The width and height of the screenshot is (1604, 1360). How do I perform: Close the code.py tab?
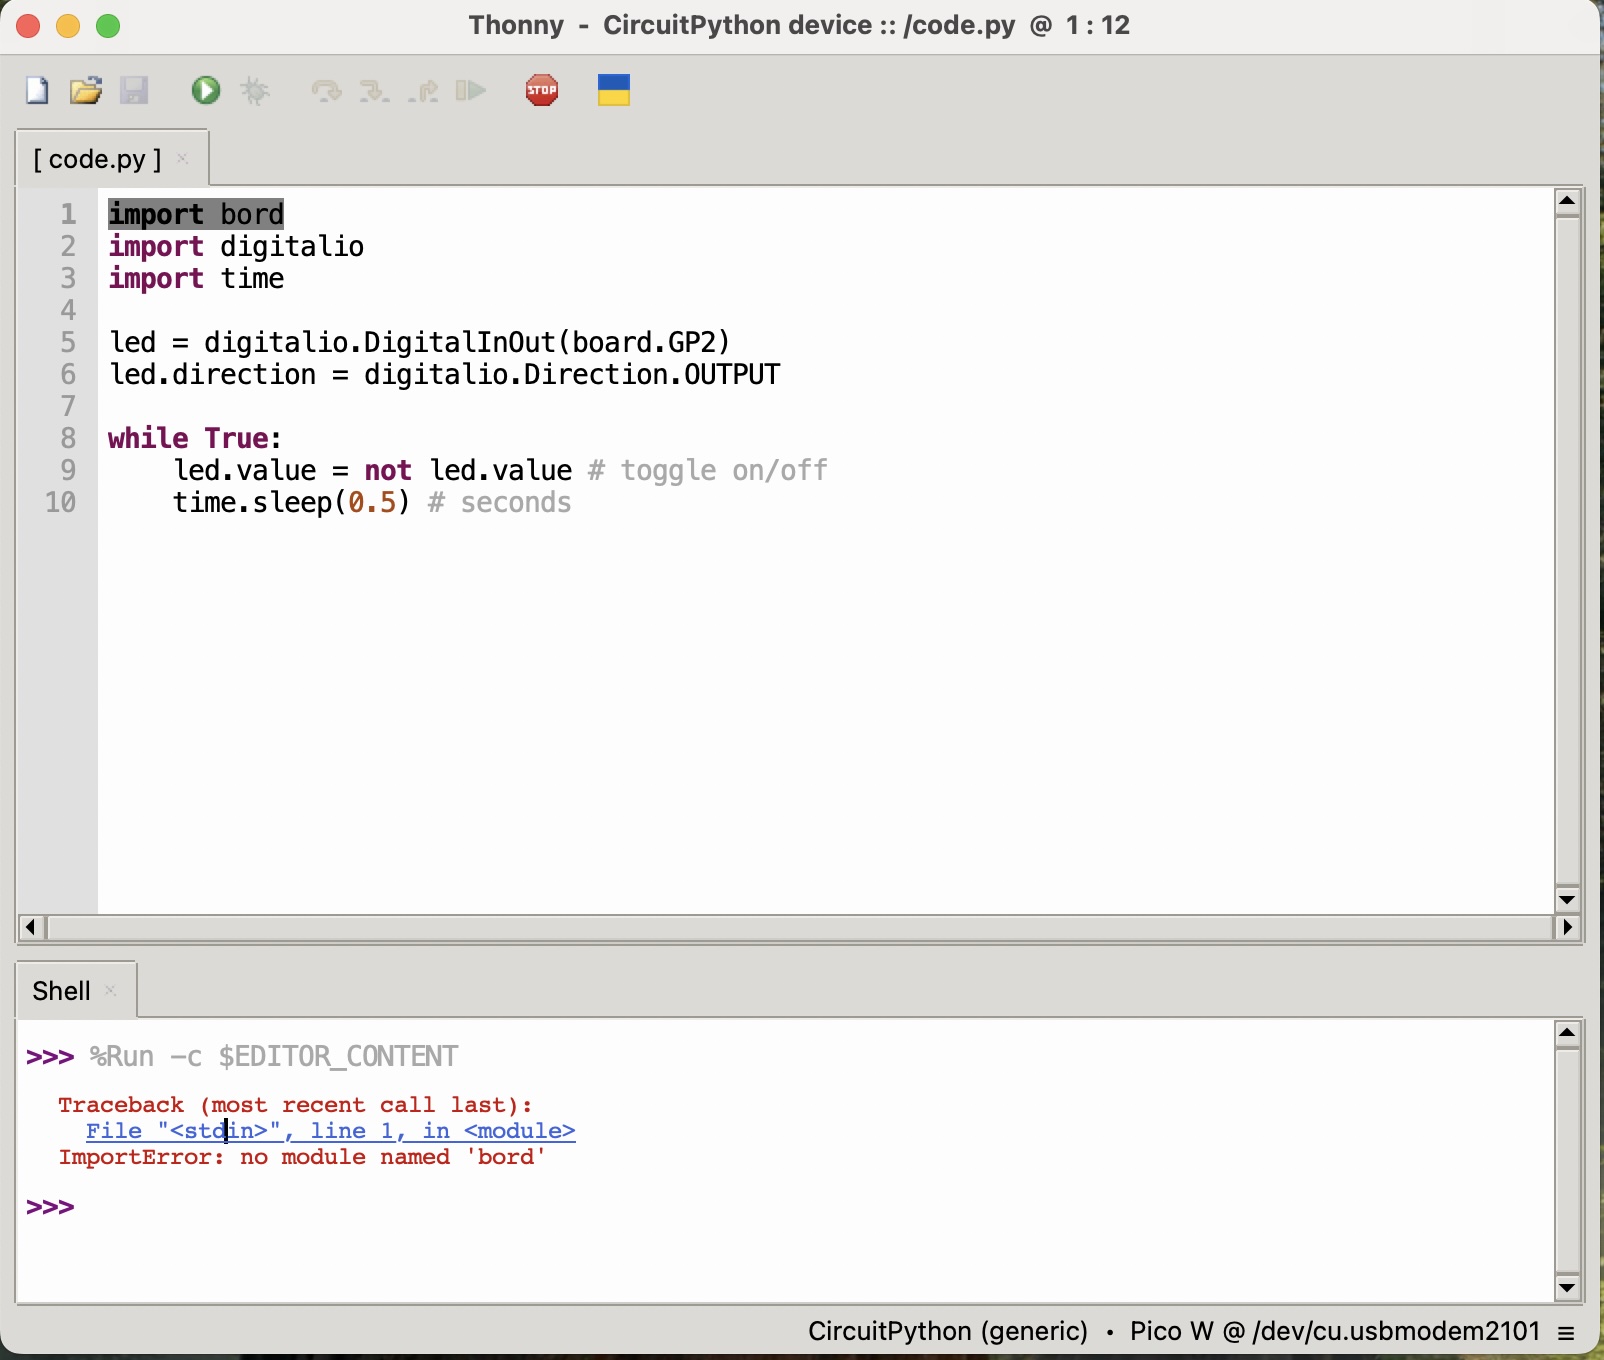tap(182, 158)
